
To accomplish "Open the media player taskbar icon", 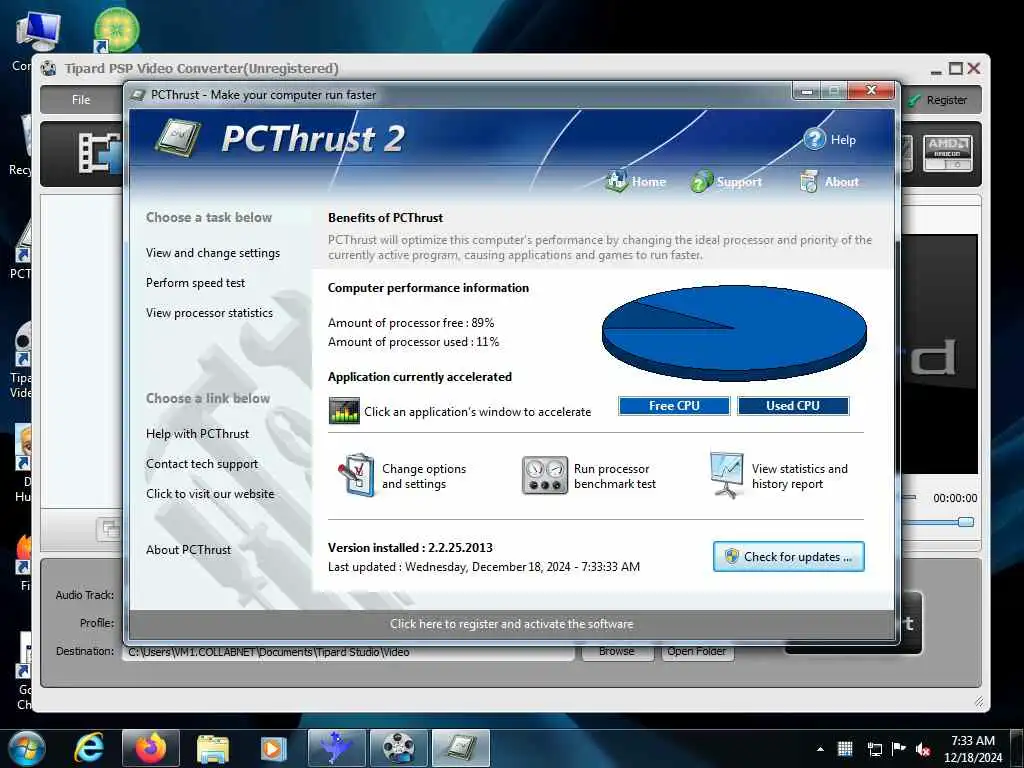I will point(273,748).
